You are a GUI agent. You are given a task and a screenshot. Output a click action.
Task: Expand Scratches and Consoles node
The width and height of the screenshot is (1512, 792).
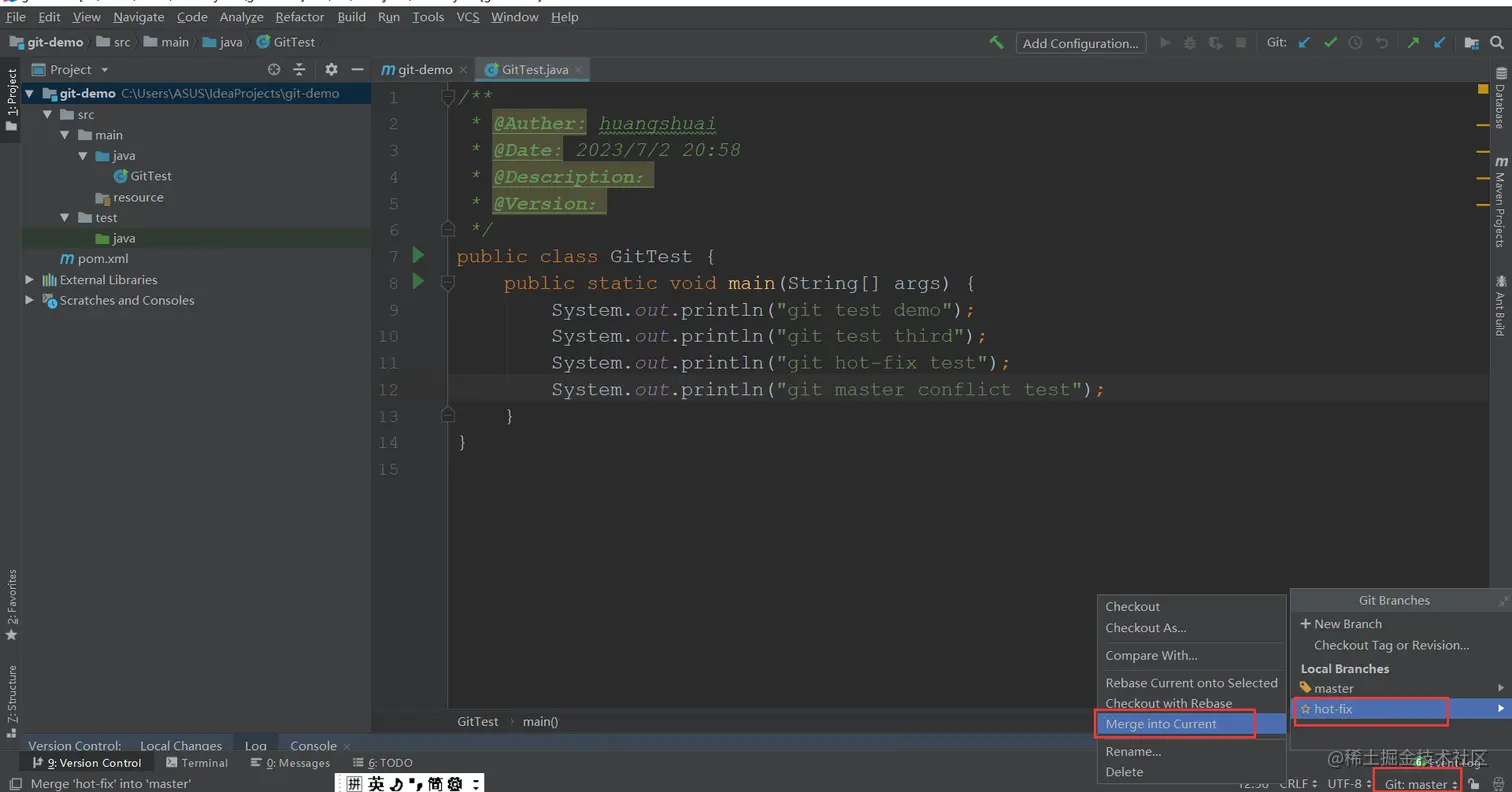point(29,301)
